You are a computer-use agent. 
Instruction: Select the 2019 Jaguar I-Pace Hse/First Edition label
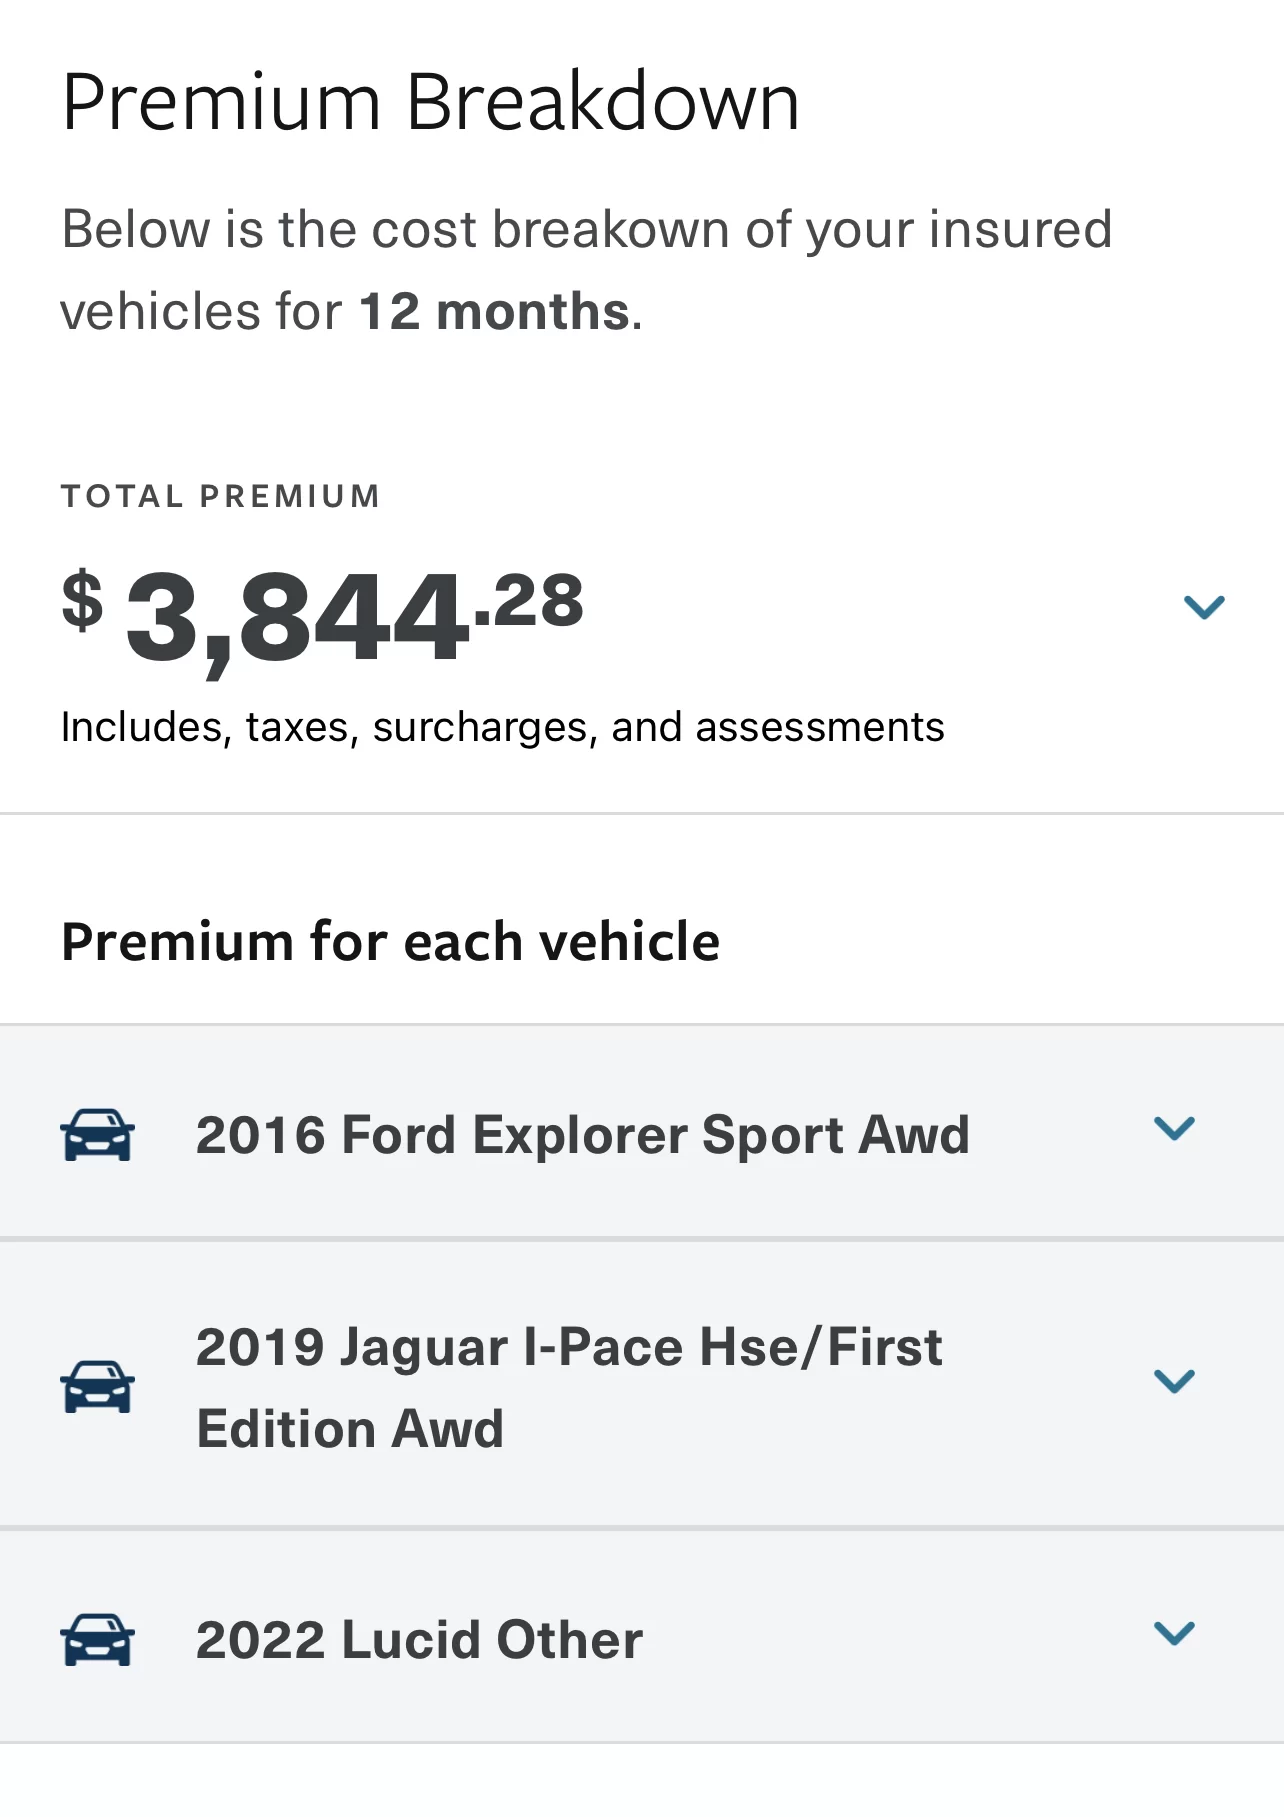tap(569, 1387)
